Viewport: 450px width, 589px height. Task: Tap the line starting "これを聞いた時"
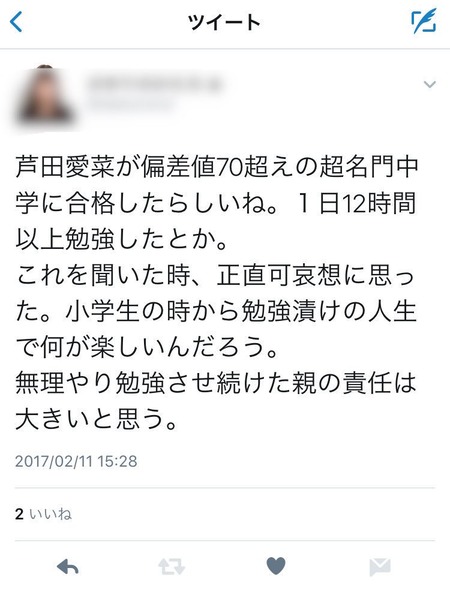[x=215, y=276]
